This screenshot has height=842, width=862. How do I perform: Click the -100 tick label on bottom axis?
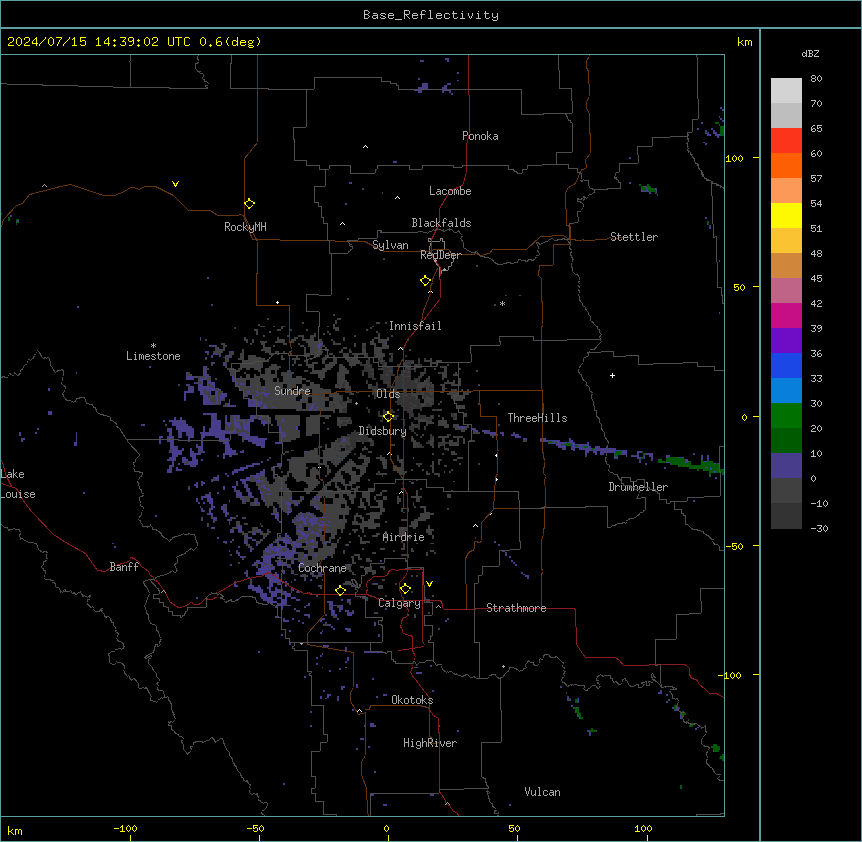tap(125, 828)
